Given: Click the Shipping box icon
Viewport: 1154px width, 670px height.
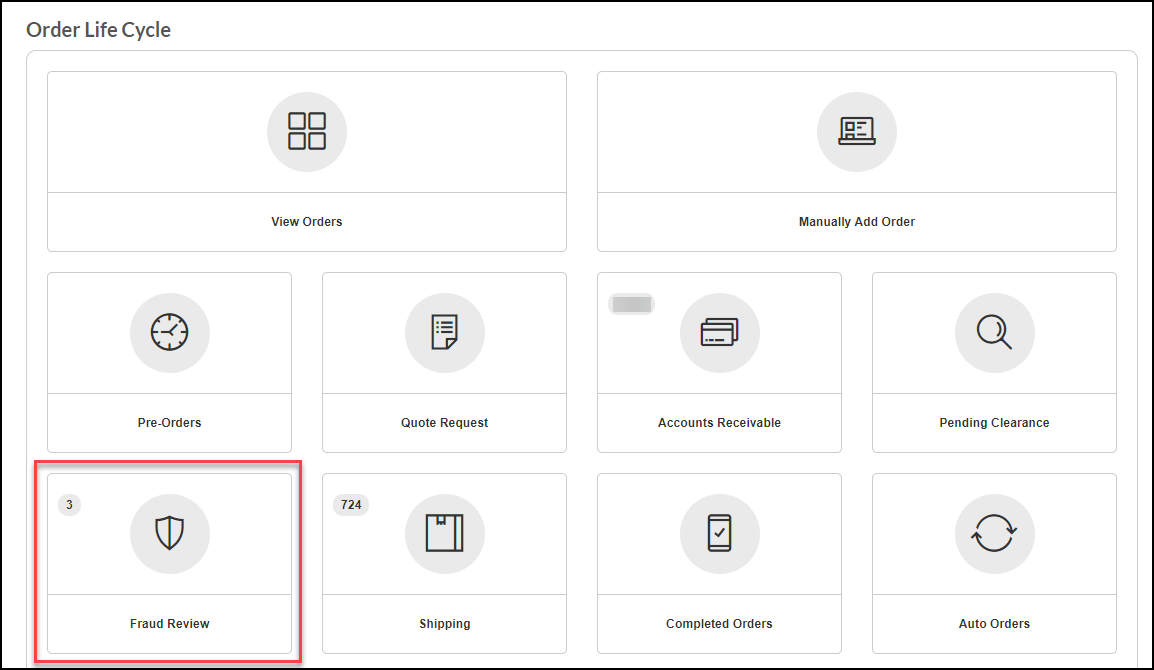Looking at the screenshot, I should pos(445,533).
